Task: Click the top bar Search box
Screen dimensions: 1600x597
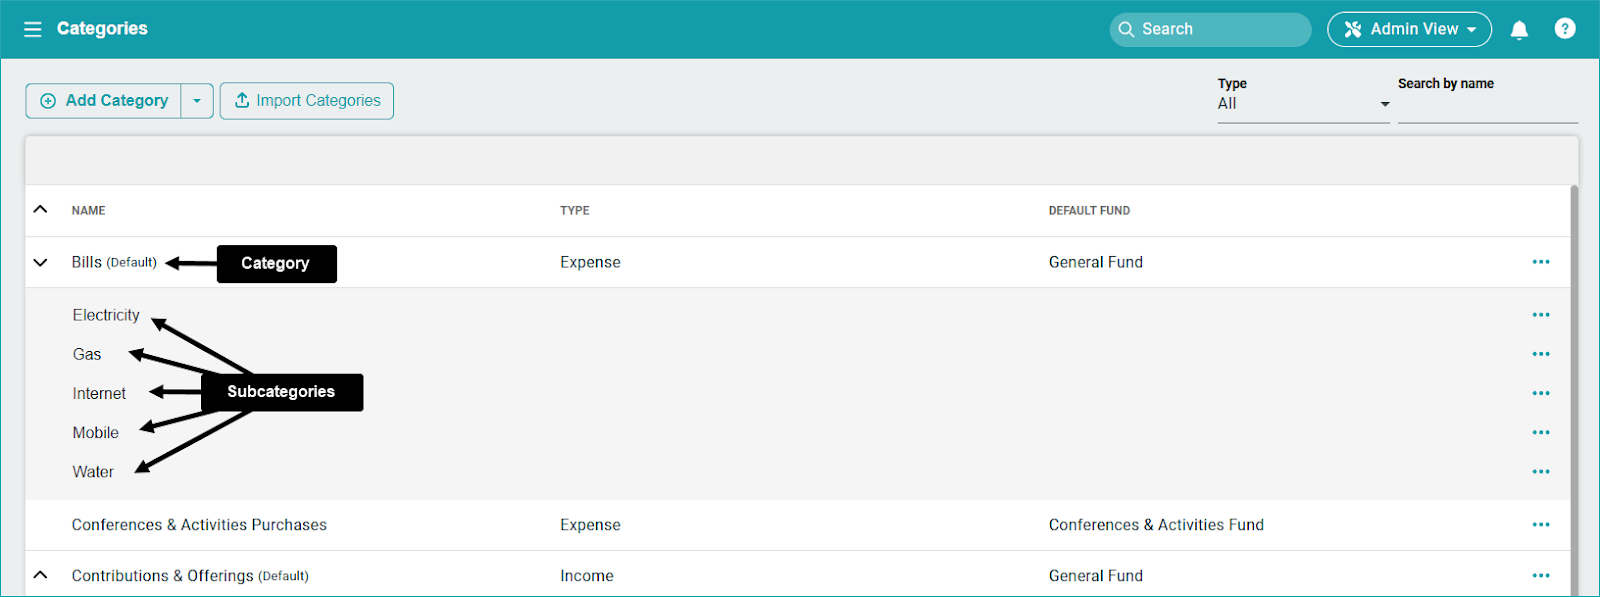Action: tap(1210, 29)
